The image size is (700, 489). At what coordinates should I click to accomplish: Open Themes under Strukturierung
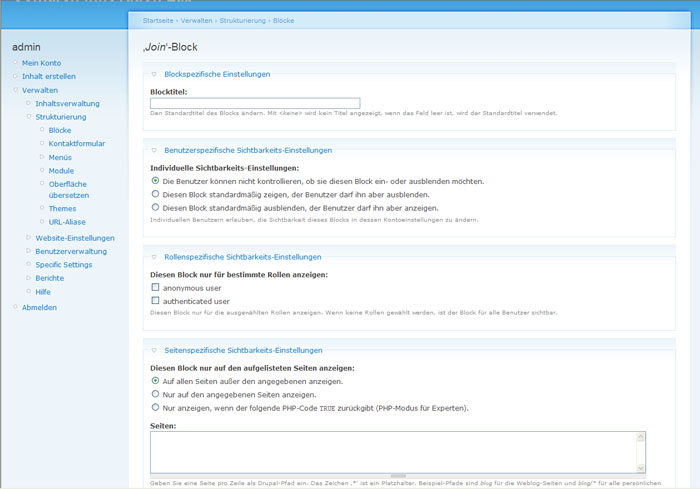click(x=62, y=208)
